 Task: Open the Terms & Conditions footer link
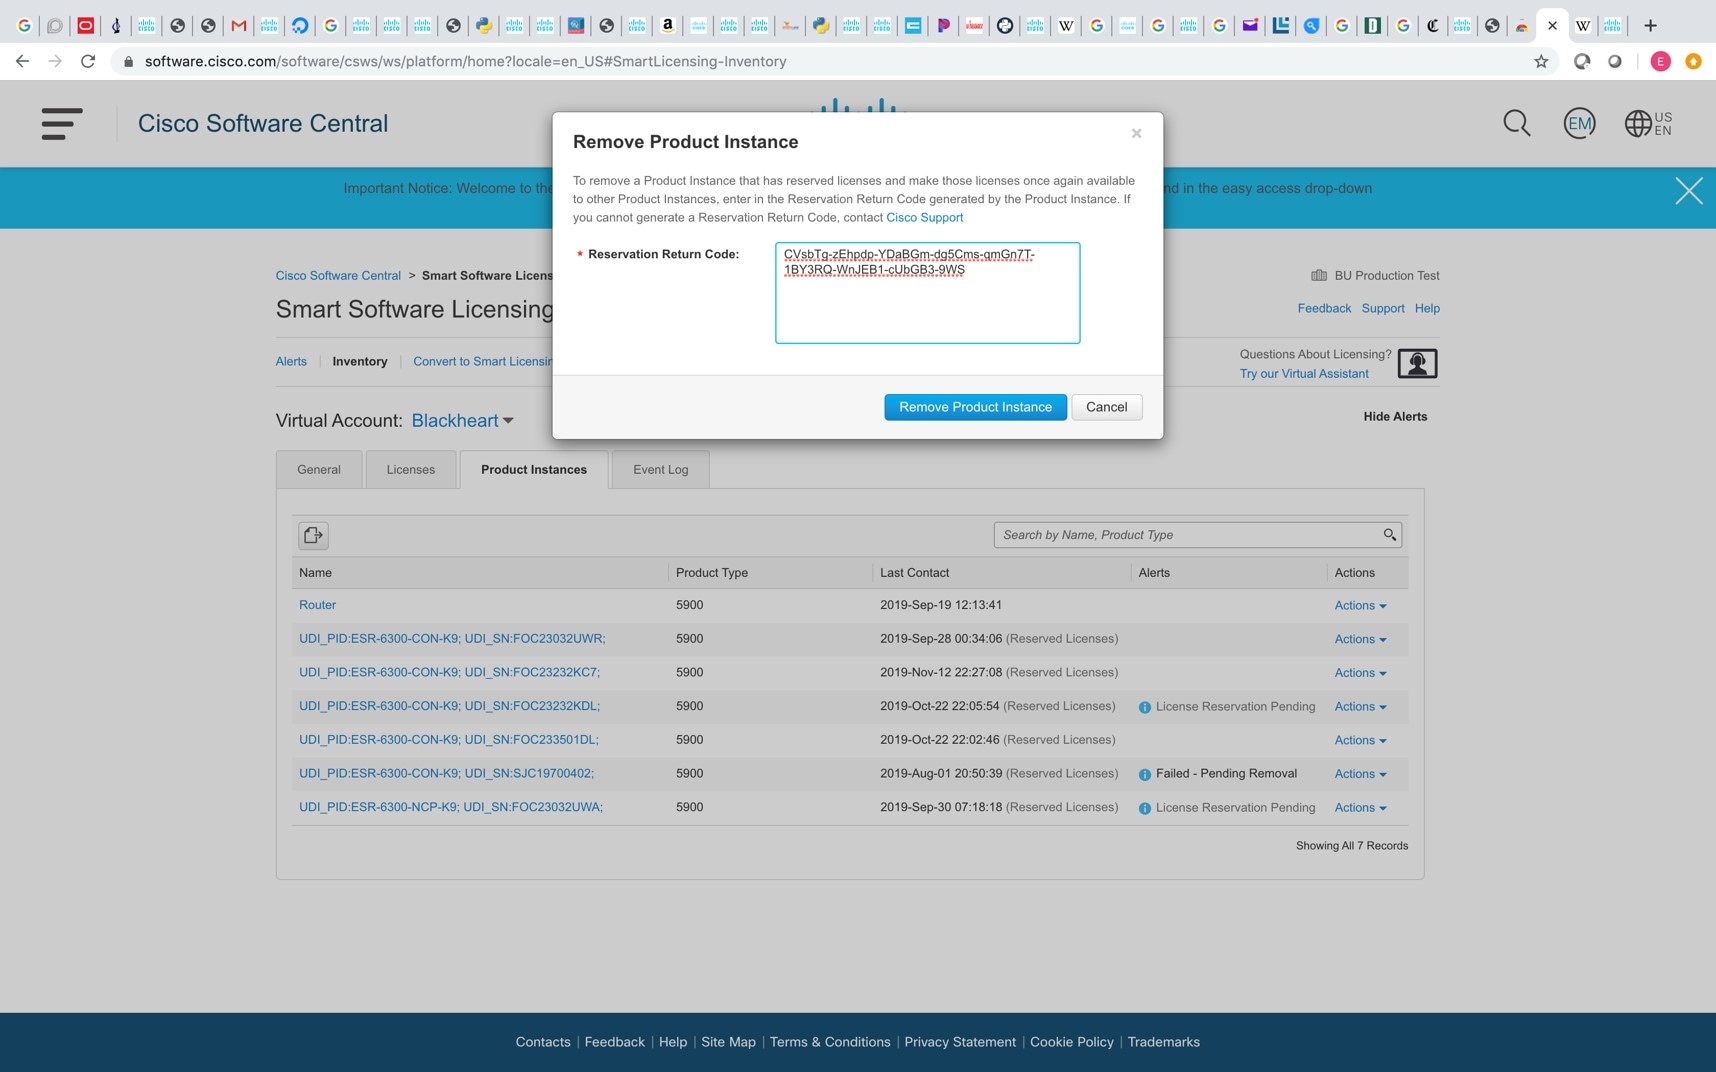click(x=830, y=1042)
